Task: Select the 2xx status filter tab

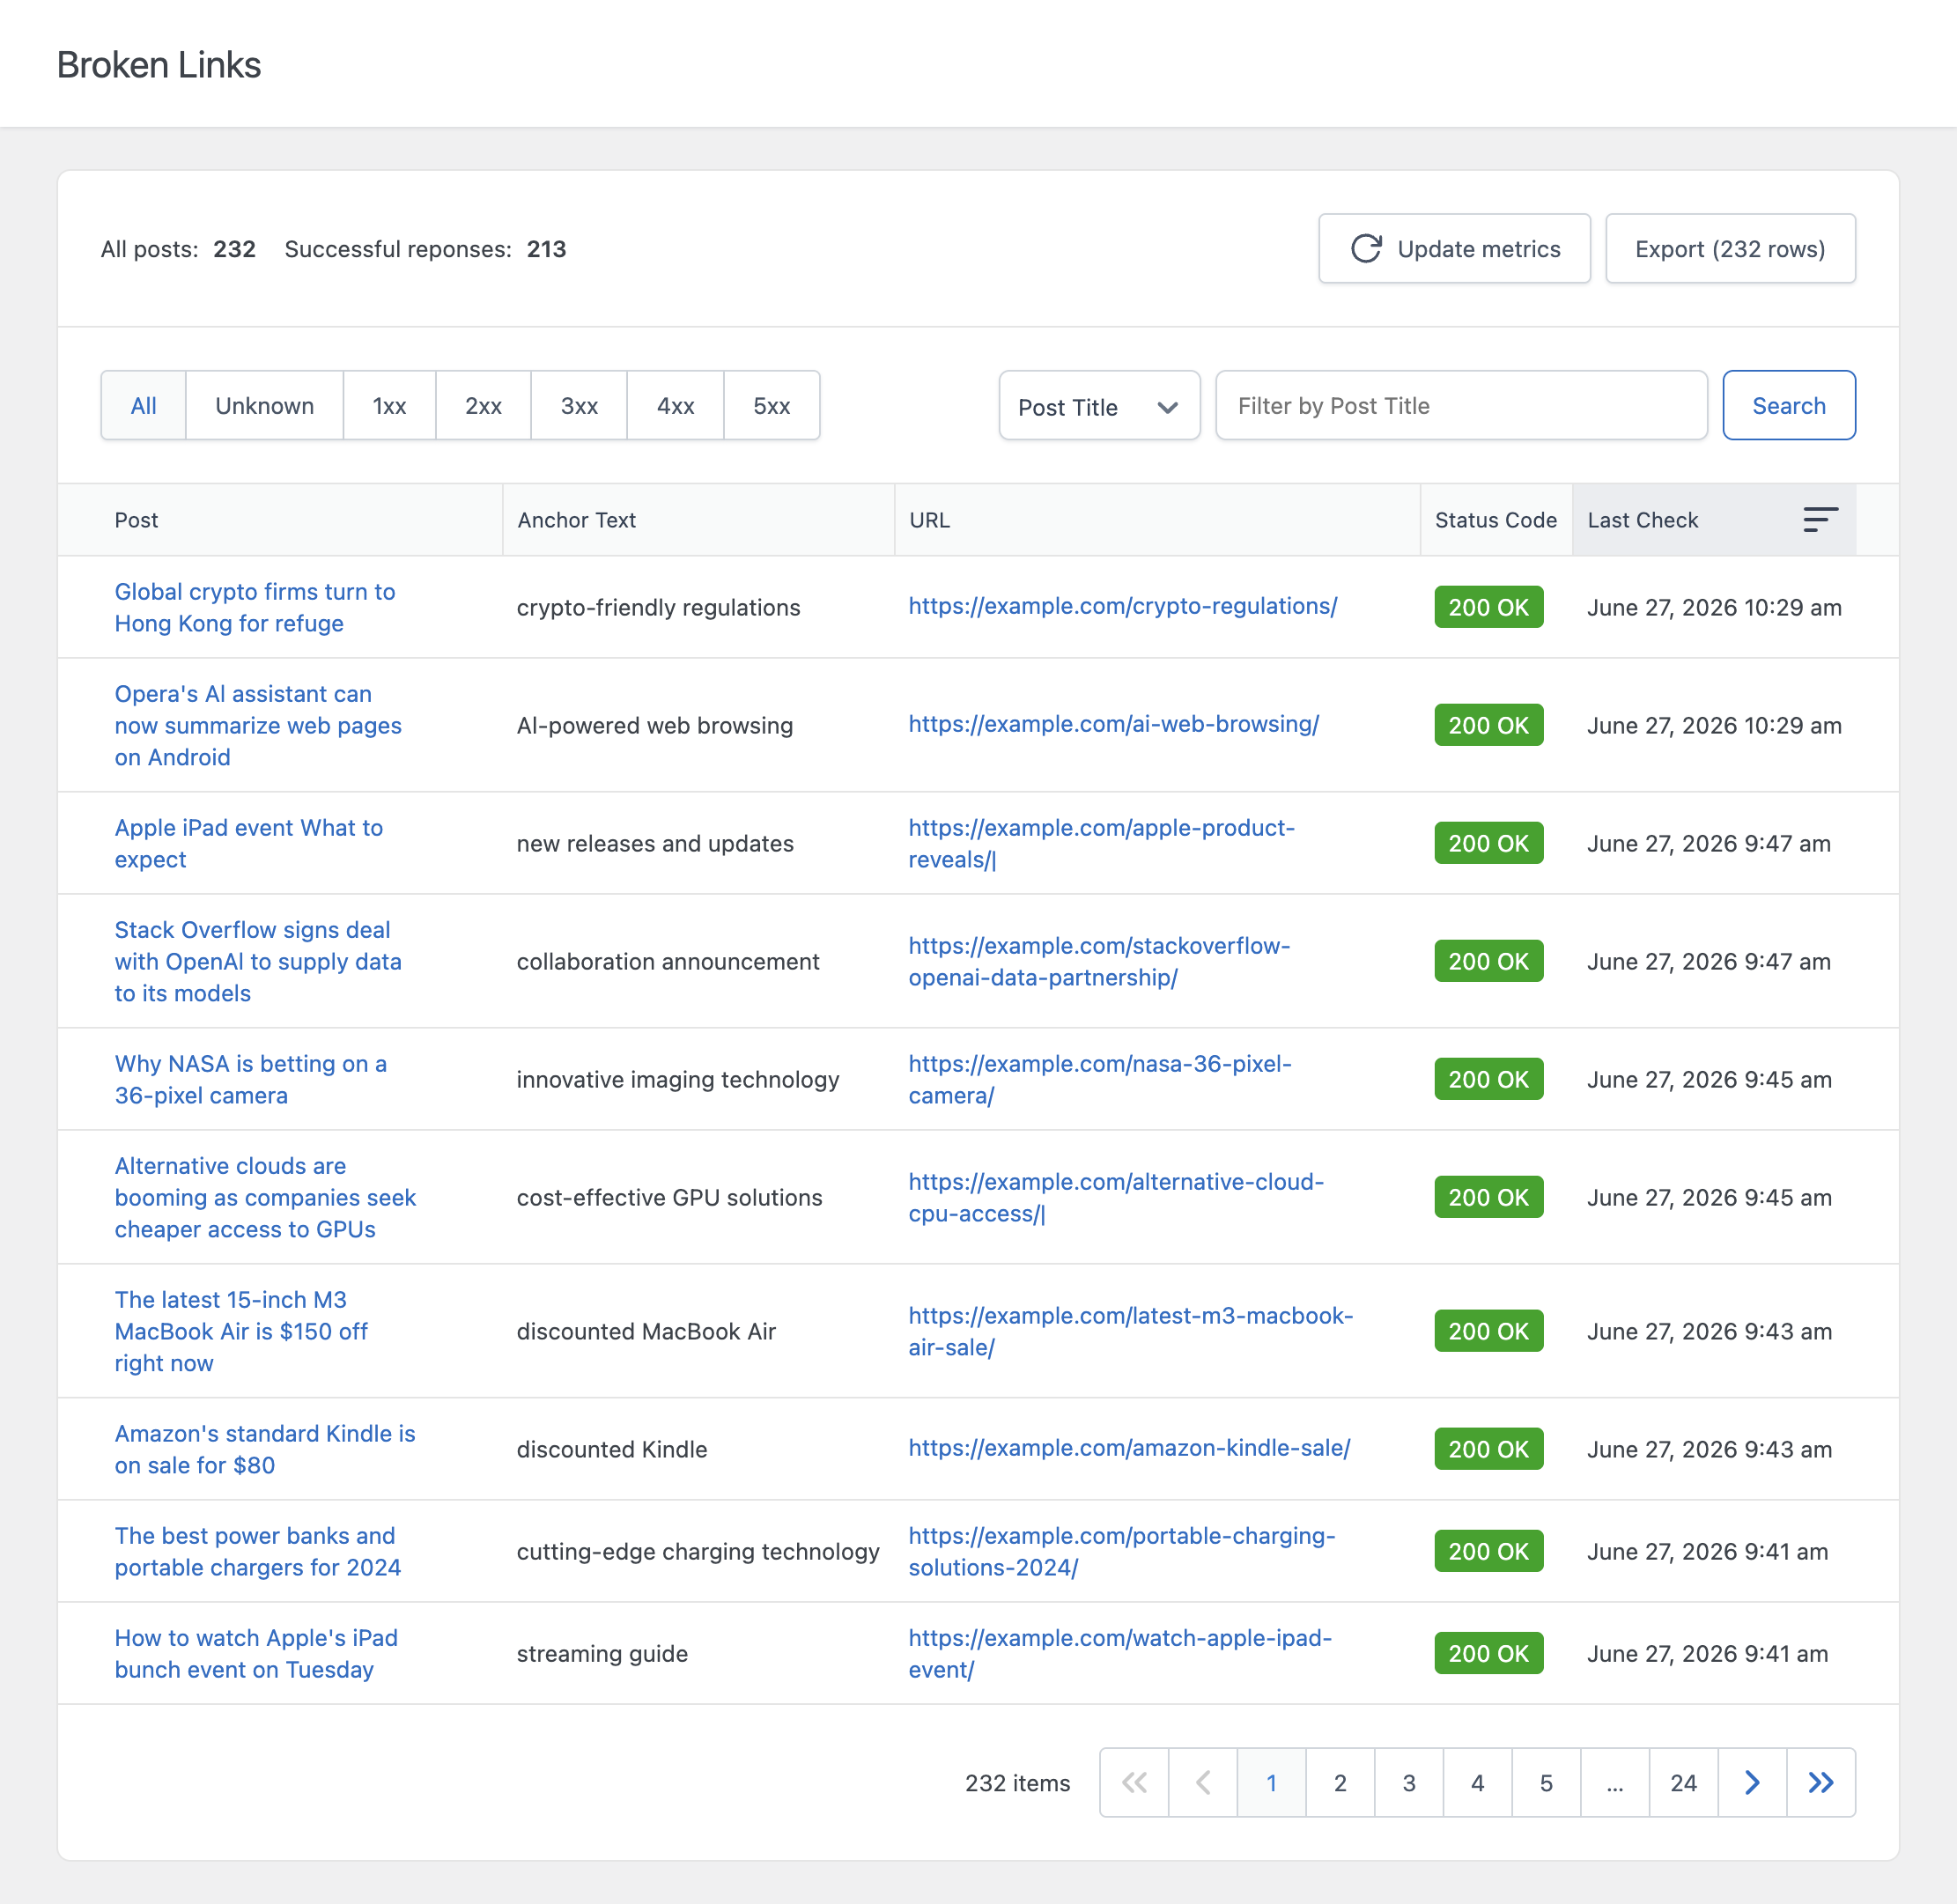Action: [484, 405]
